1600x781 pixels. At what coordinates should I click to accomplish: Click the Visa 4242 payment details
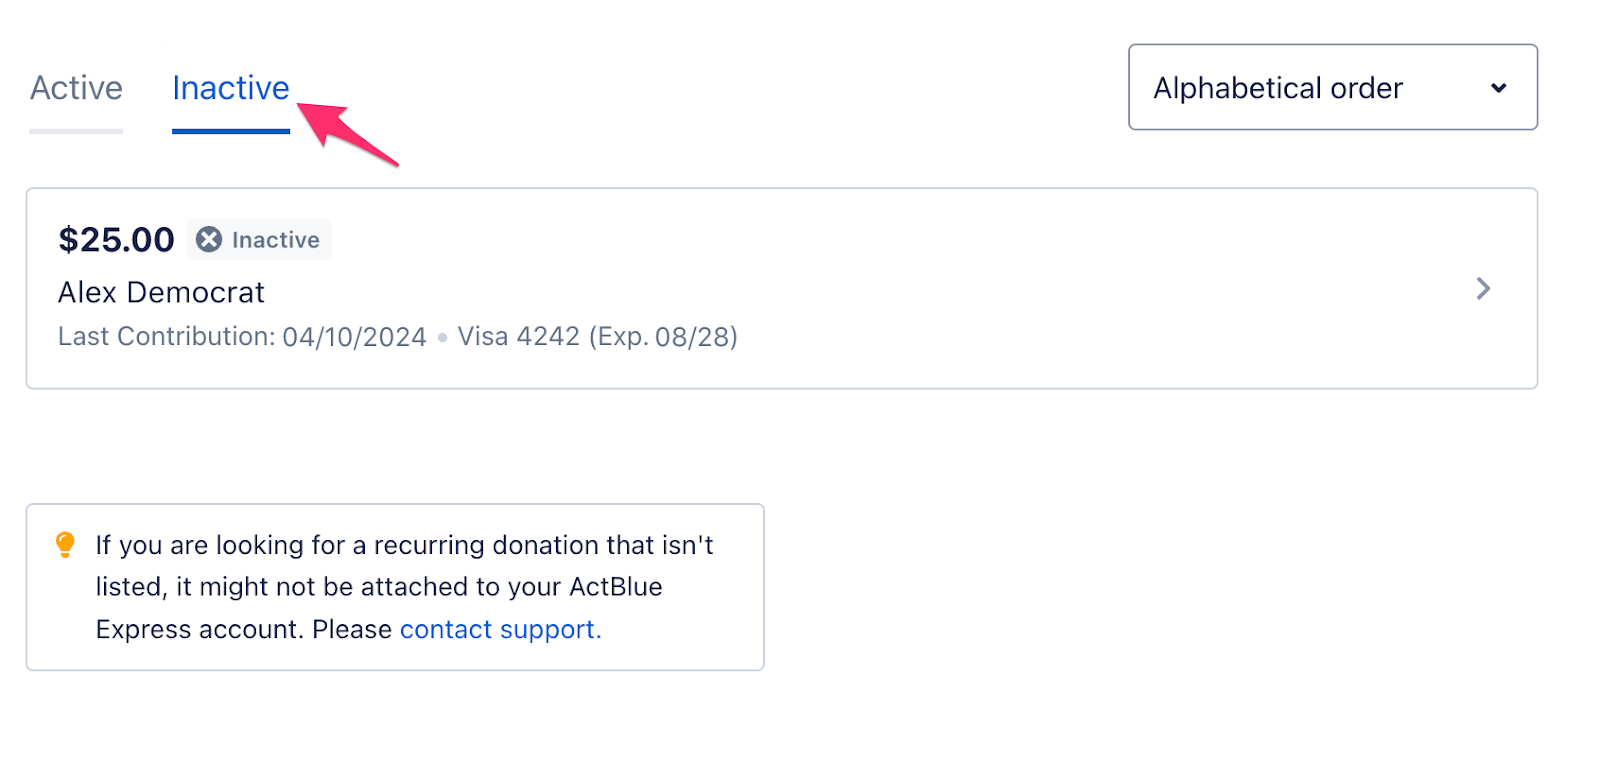click(x=597, y=337)
